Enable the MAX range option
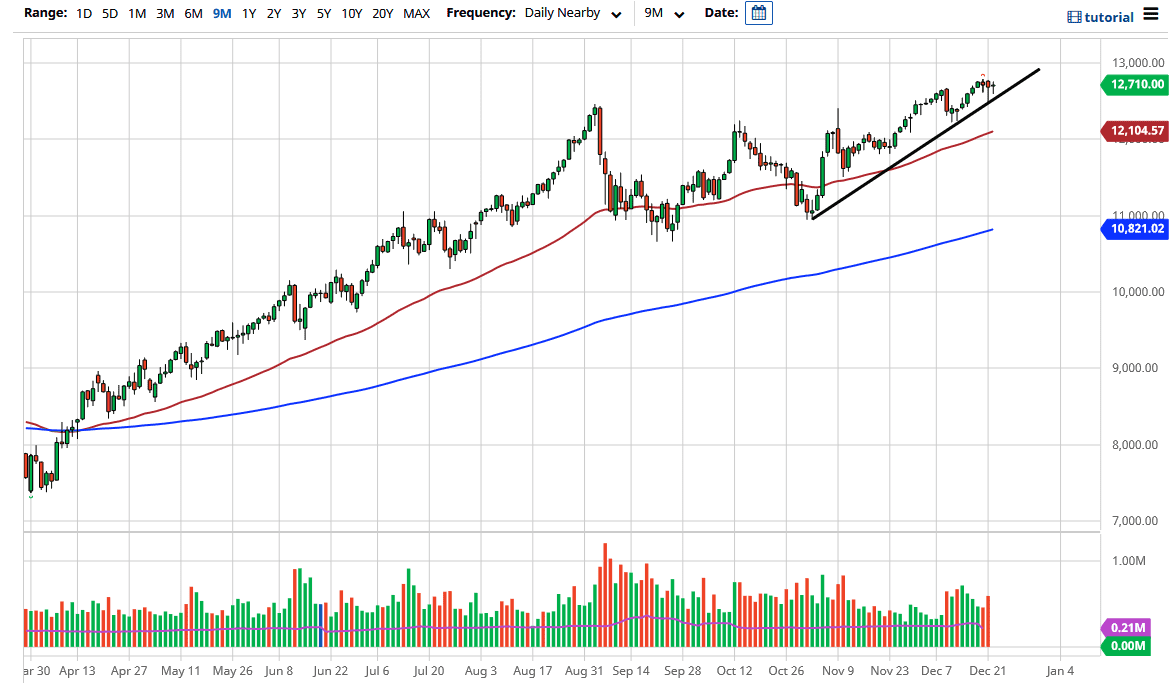 pyautogui.click(x=415, y=14)
